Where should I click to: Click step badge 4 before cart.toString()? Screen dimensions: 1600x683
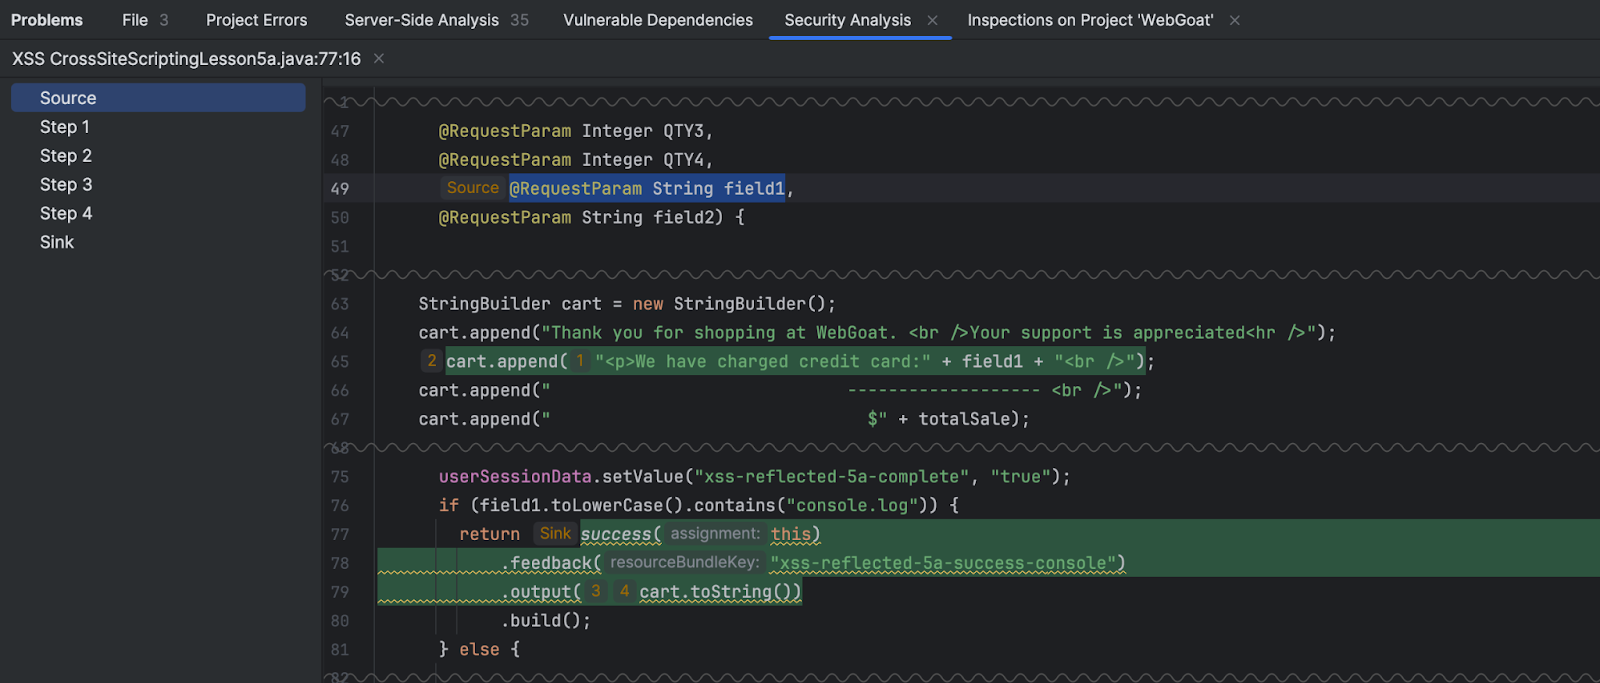click(624, 592)
